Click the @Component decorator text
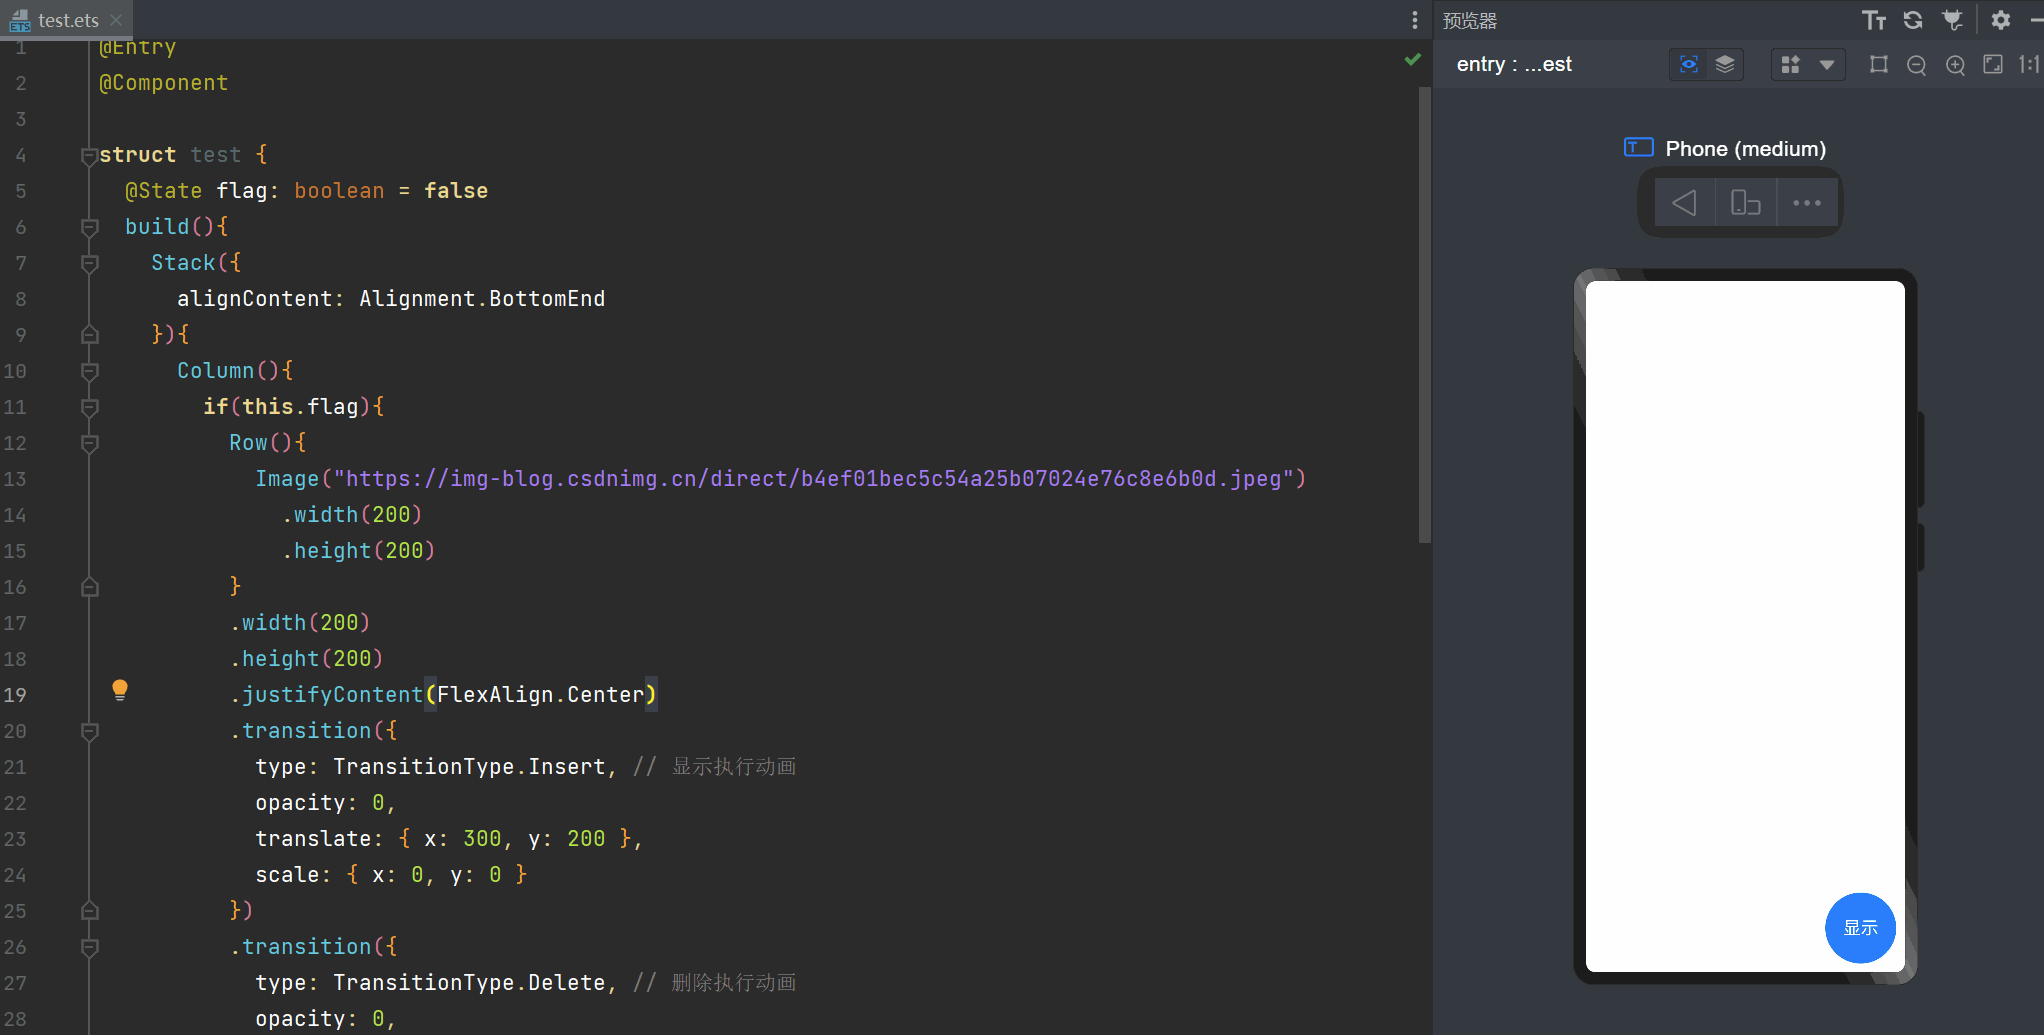The height and width of the screenshot is (1035, 2044). point(163,83)
